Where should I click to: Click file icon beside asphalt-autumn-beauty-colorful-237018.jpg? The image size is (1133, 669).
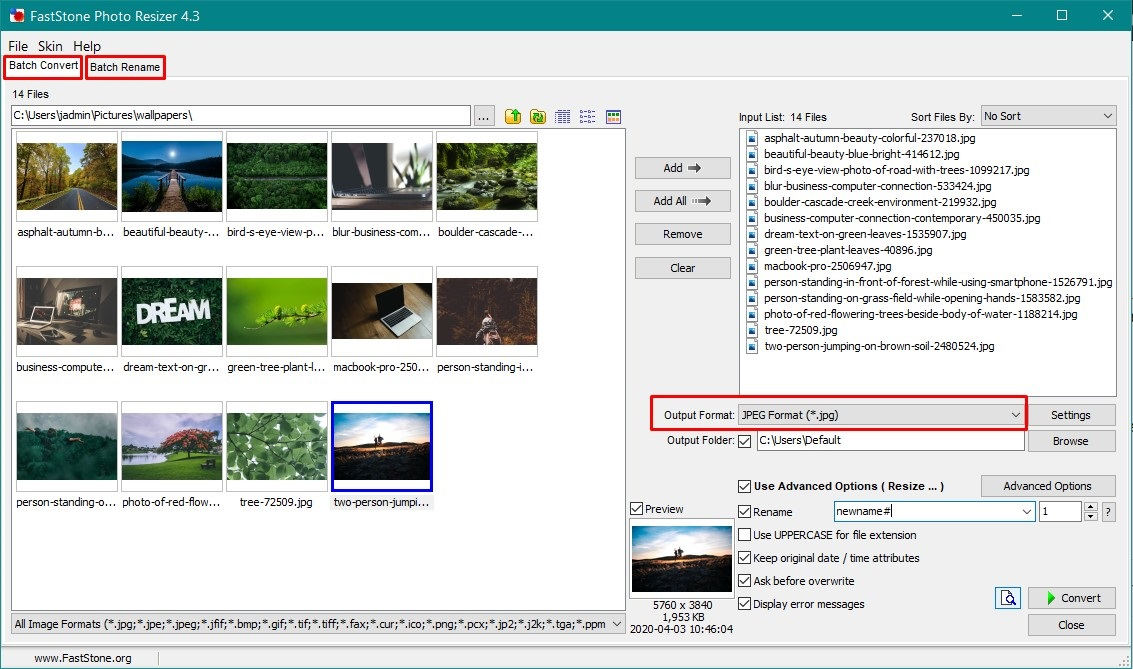pyautogui.click(x=752, y=138)
